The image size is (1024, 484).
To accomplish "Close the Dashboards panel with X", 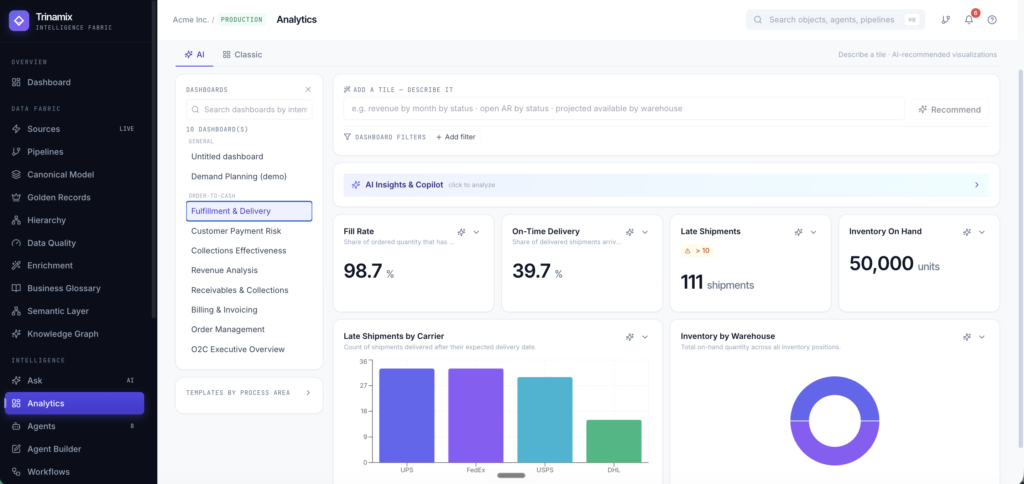I will click(308, 89).
